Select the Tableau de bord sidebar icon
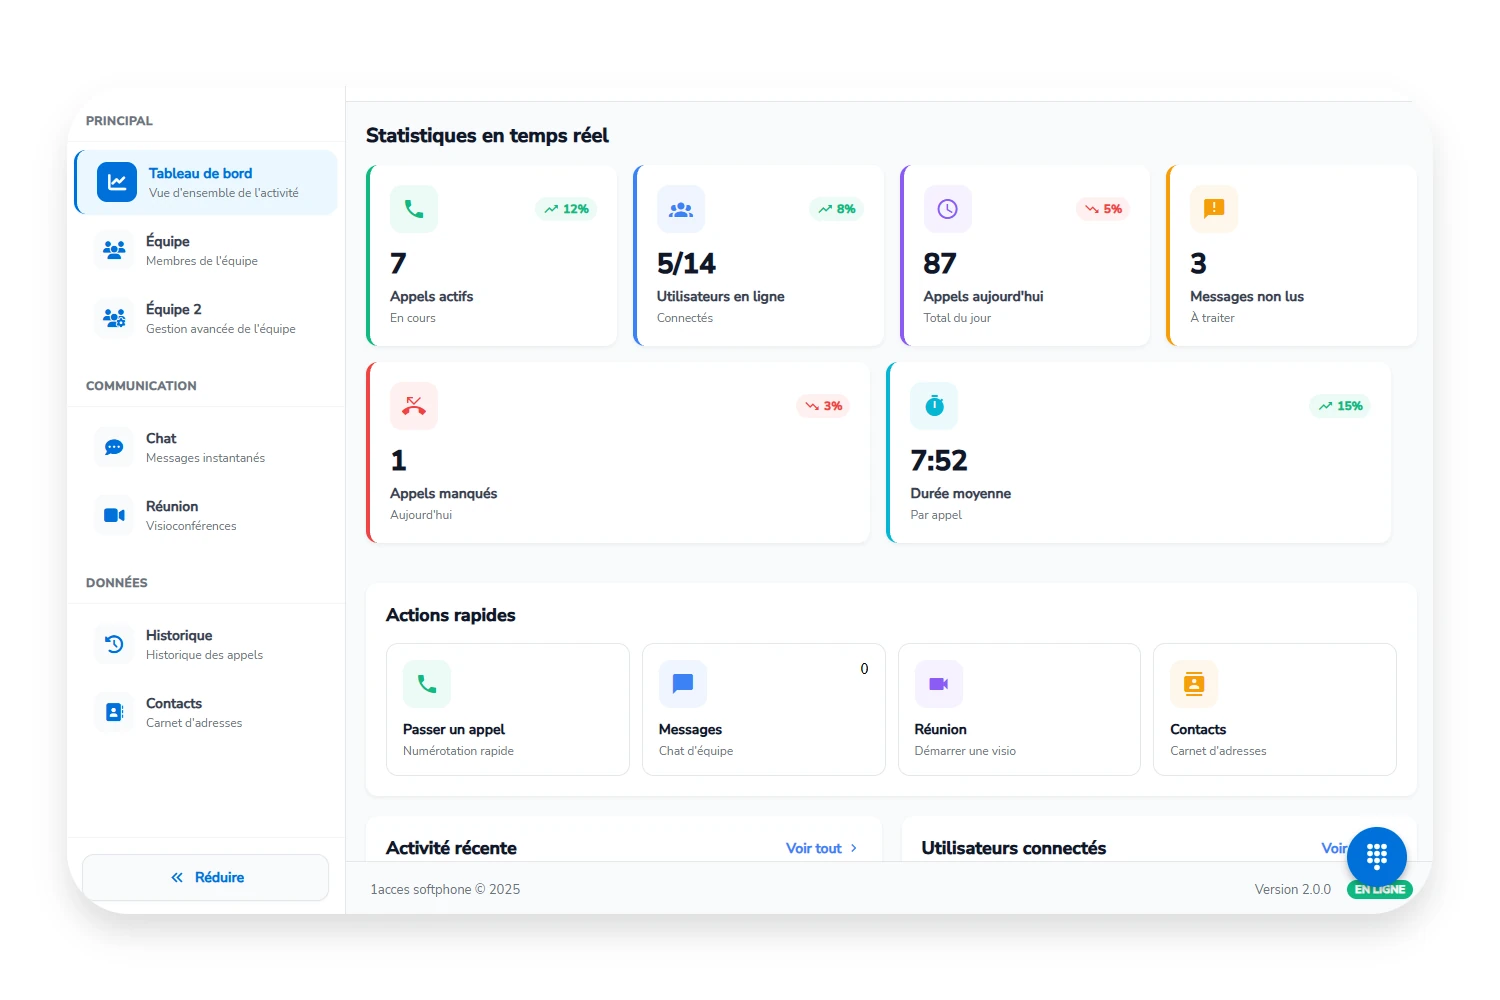 click(x=117, y=182)
